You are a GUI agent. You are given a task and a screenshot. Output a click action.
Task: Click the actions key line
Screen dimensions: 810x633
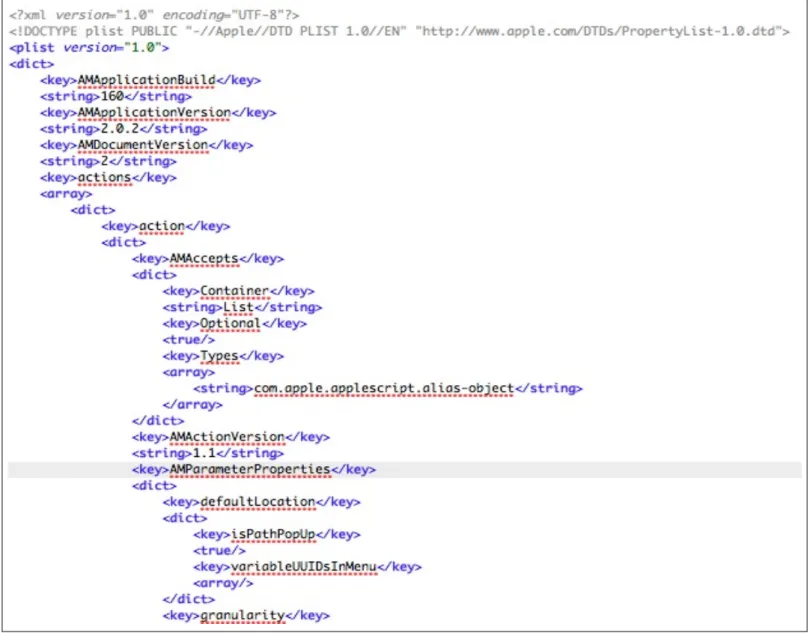pyautogui.click(x=108, y=177)
